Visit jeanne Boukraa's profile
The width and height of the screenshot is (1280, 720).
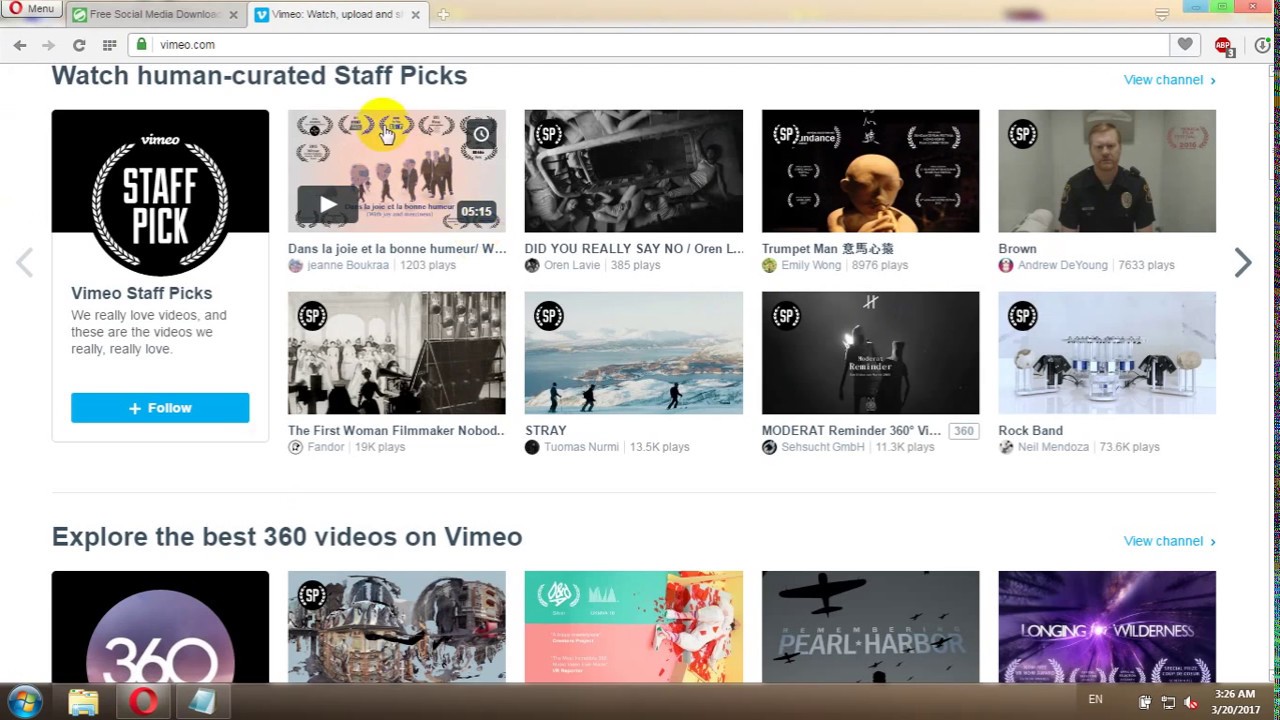point(347,265)
